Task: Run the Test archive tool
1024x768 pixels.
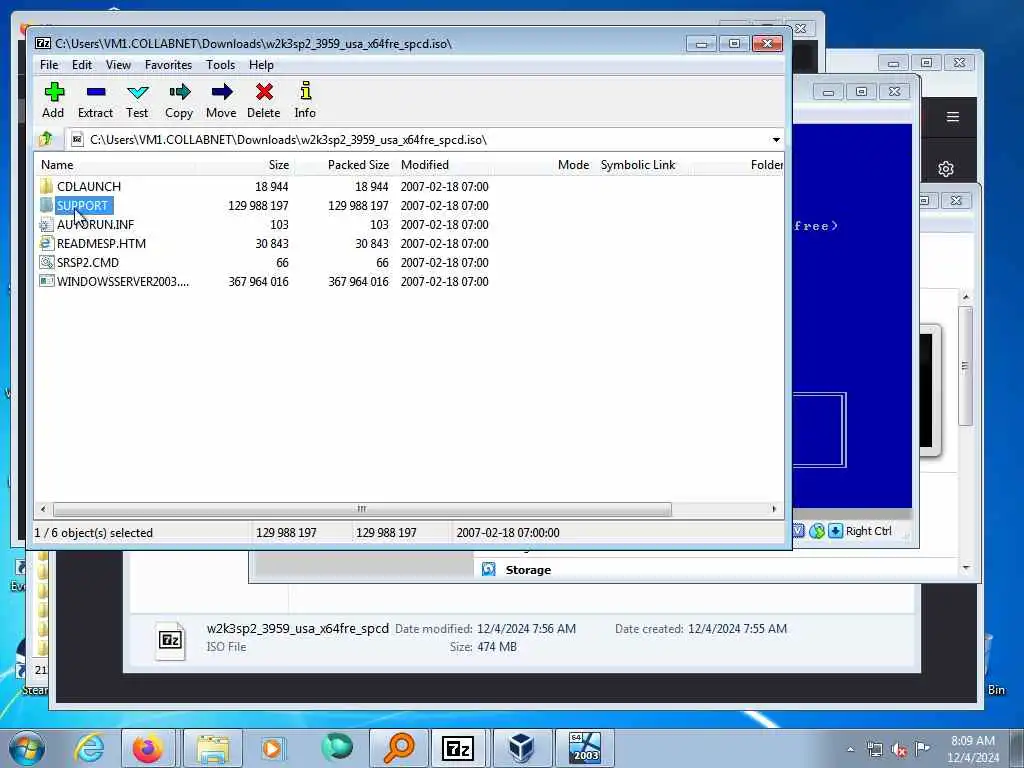Action: coord(137,100)
